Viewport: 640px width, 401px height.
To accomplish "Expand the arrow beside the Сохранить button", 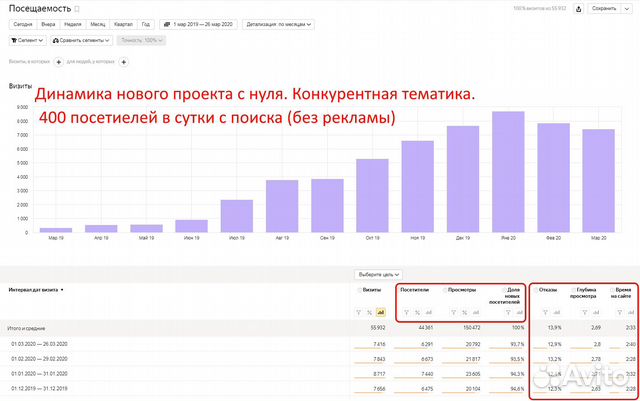I will click(627, 9).
